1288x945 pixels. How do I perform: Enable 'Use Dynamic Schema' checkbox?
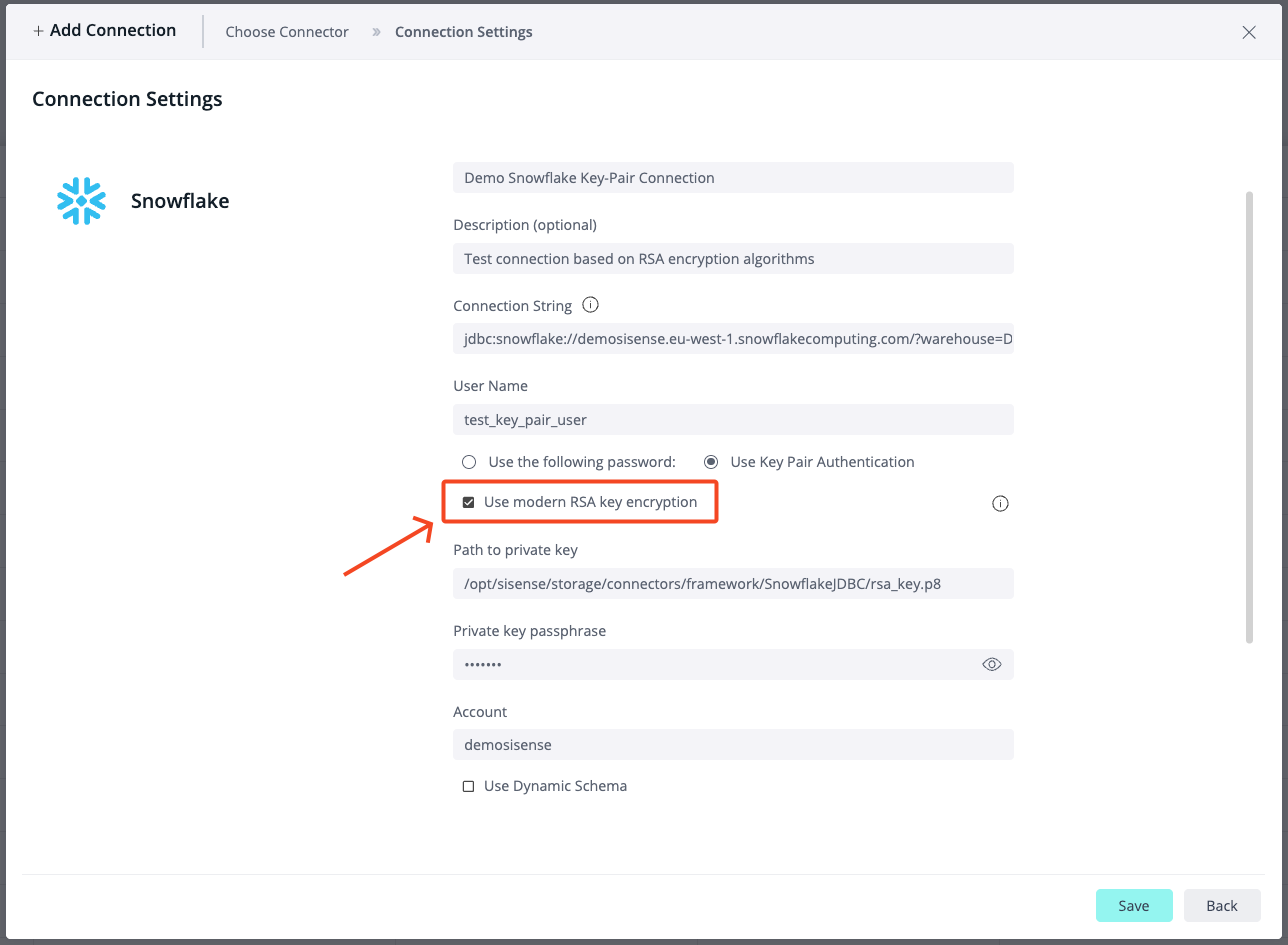[x=468, y=787]
